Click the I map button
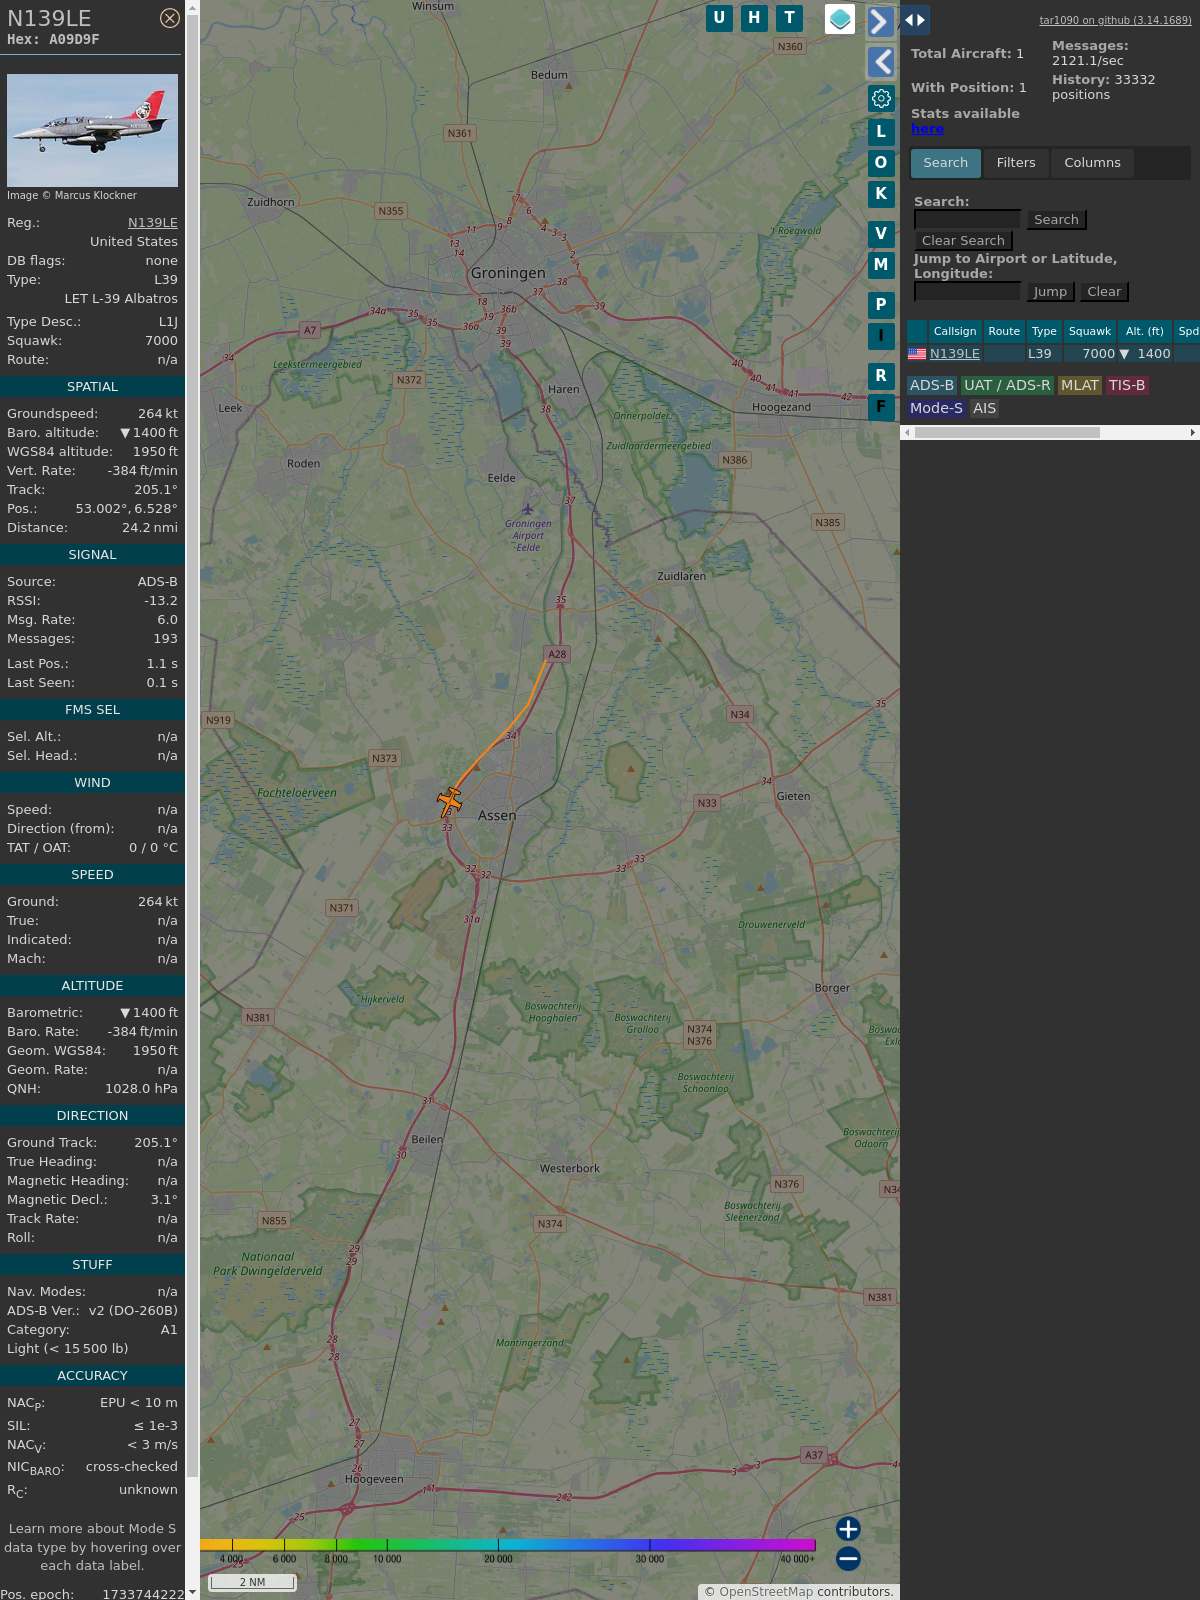Image resolution: width=1200 pixels, height=1600 pixels. point(881,336)
